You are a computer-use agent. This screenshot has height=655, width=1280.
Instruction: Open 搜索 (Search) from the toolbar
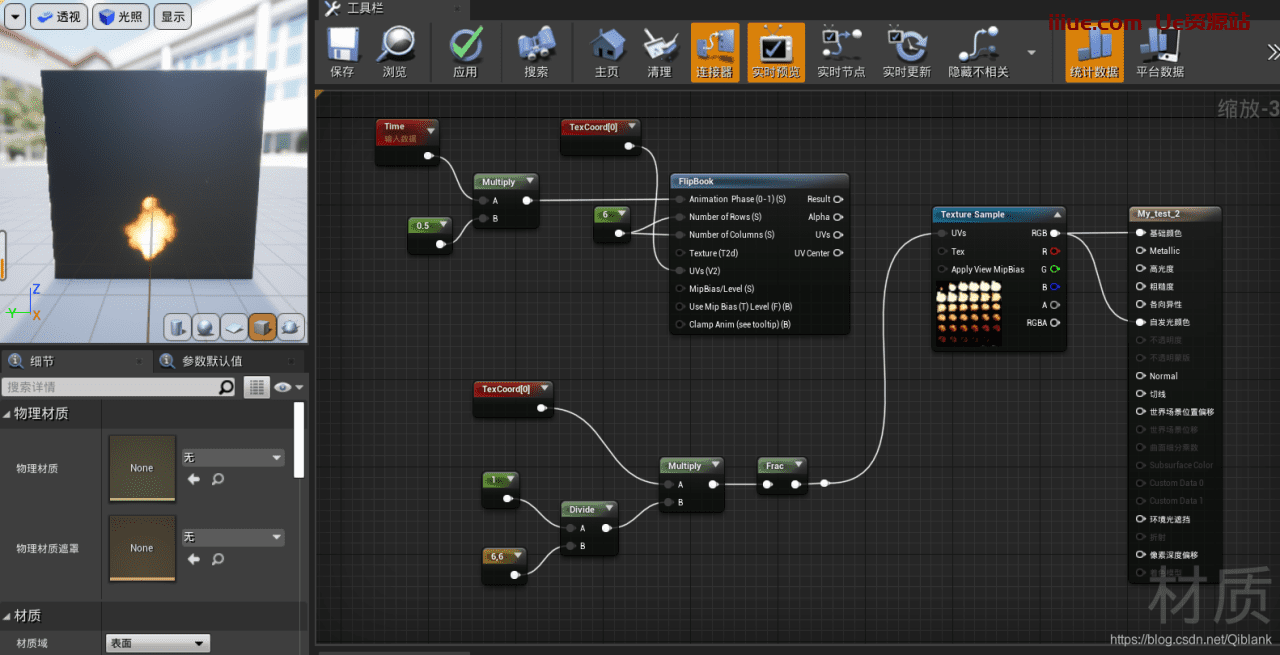(x=536, y=52)
